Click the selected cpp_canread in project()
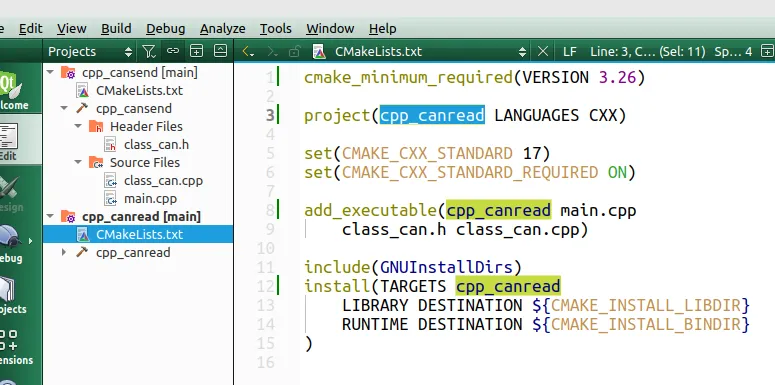This screenshot has height=385, width=775. (x=432, y=116)
